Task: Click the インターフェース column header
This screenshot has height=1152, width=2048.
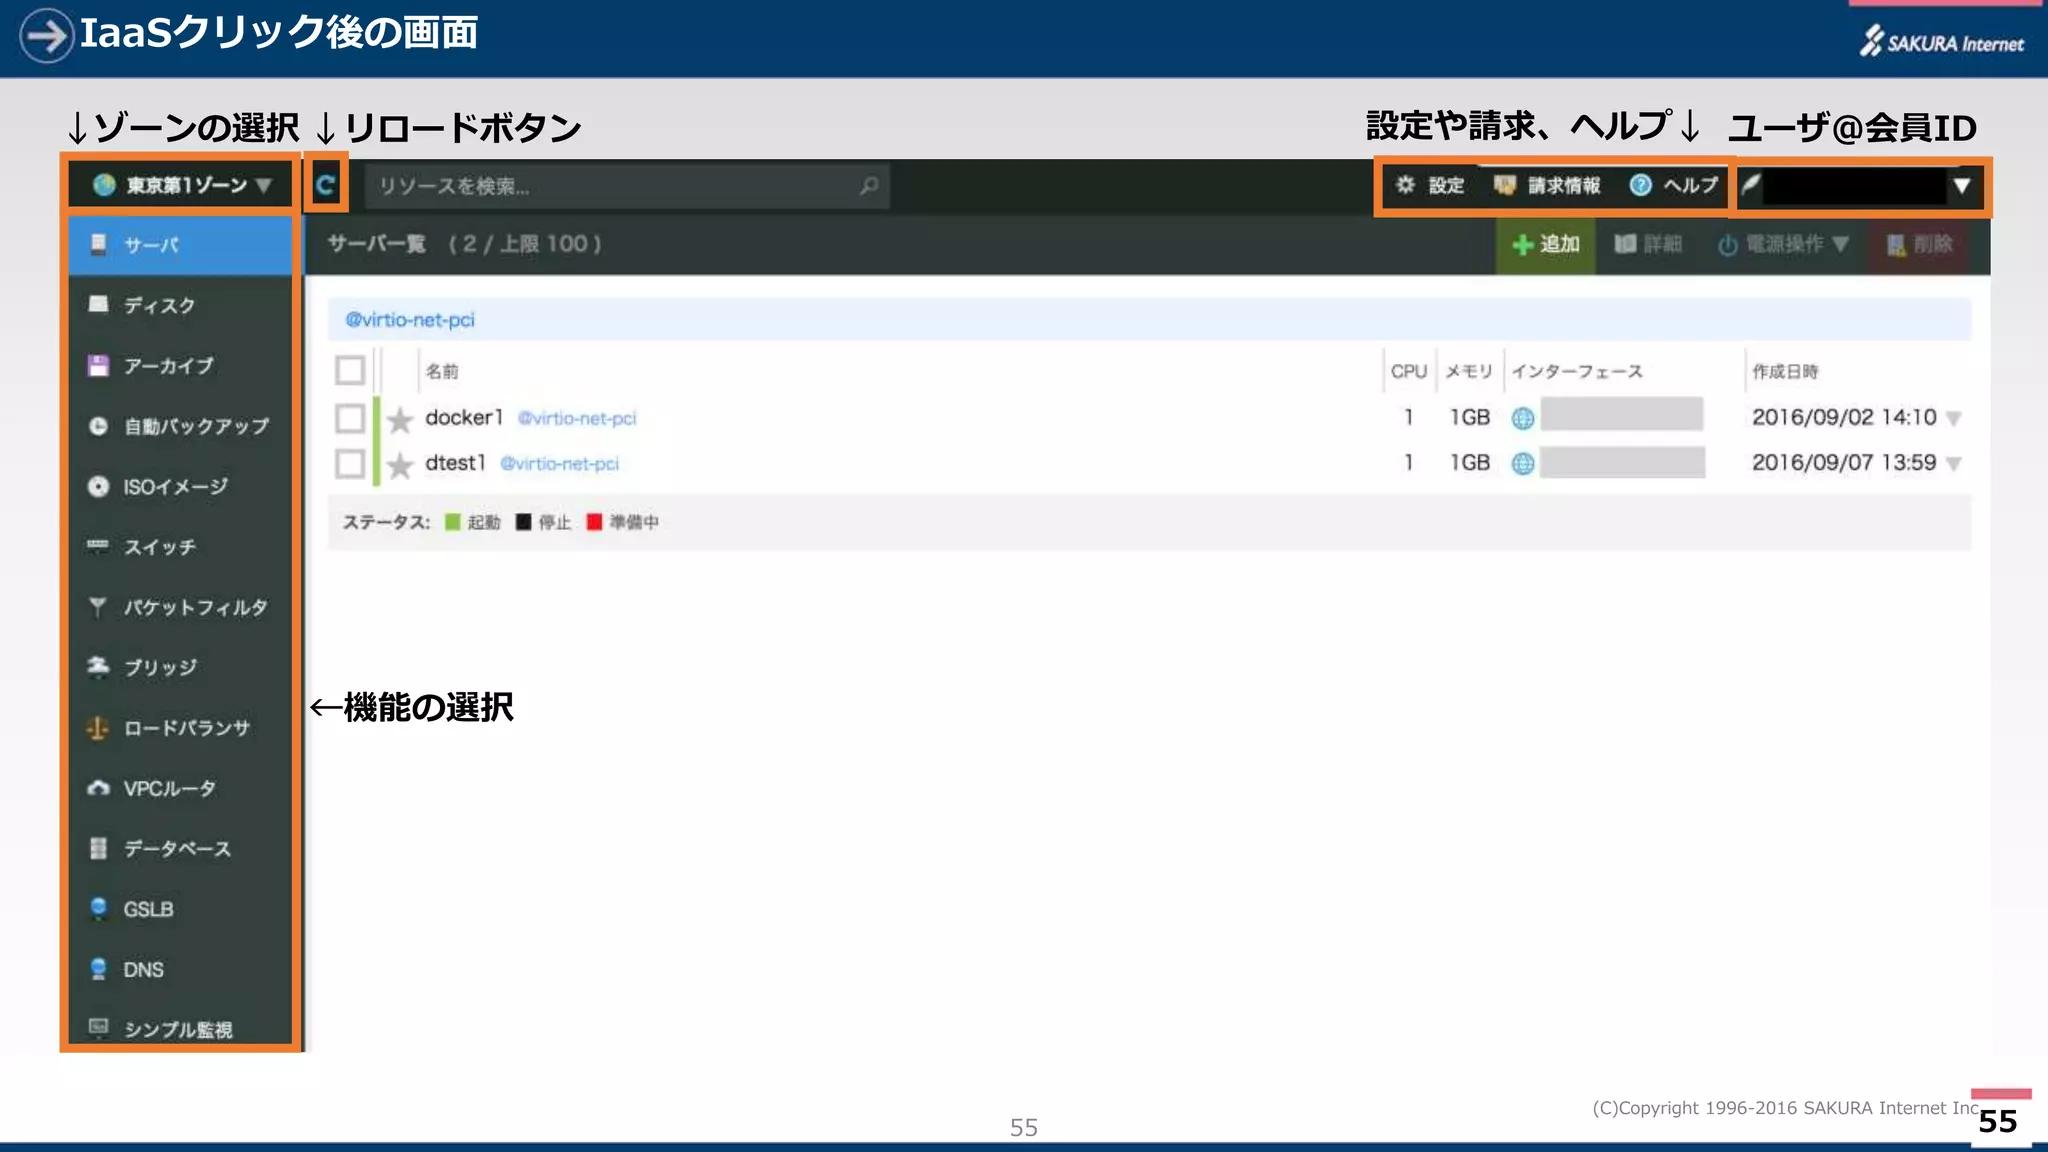Action: (x=1577, y=371)
